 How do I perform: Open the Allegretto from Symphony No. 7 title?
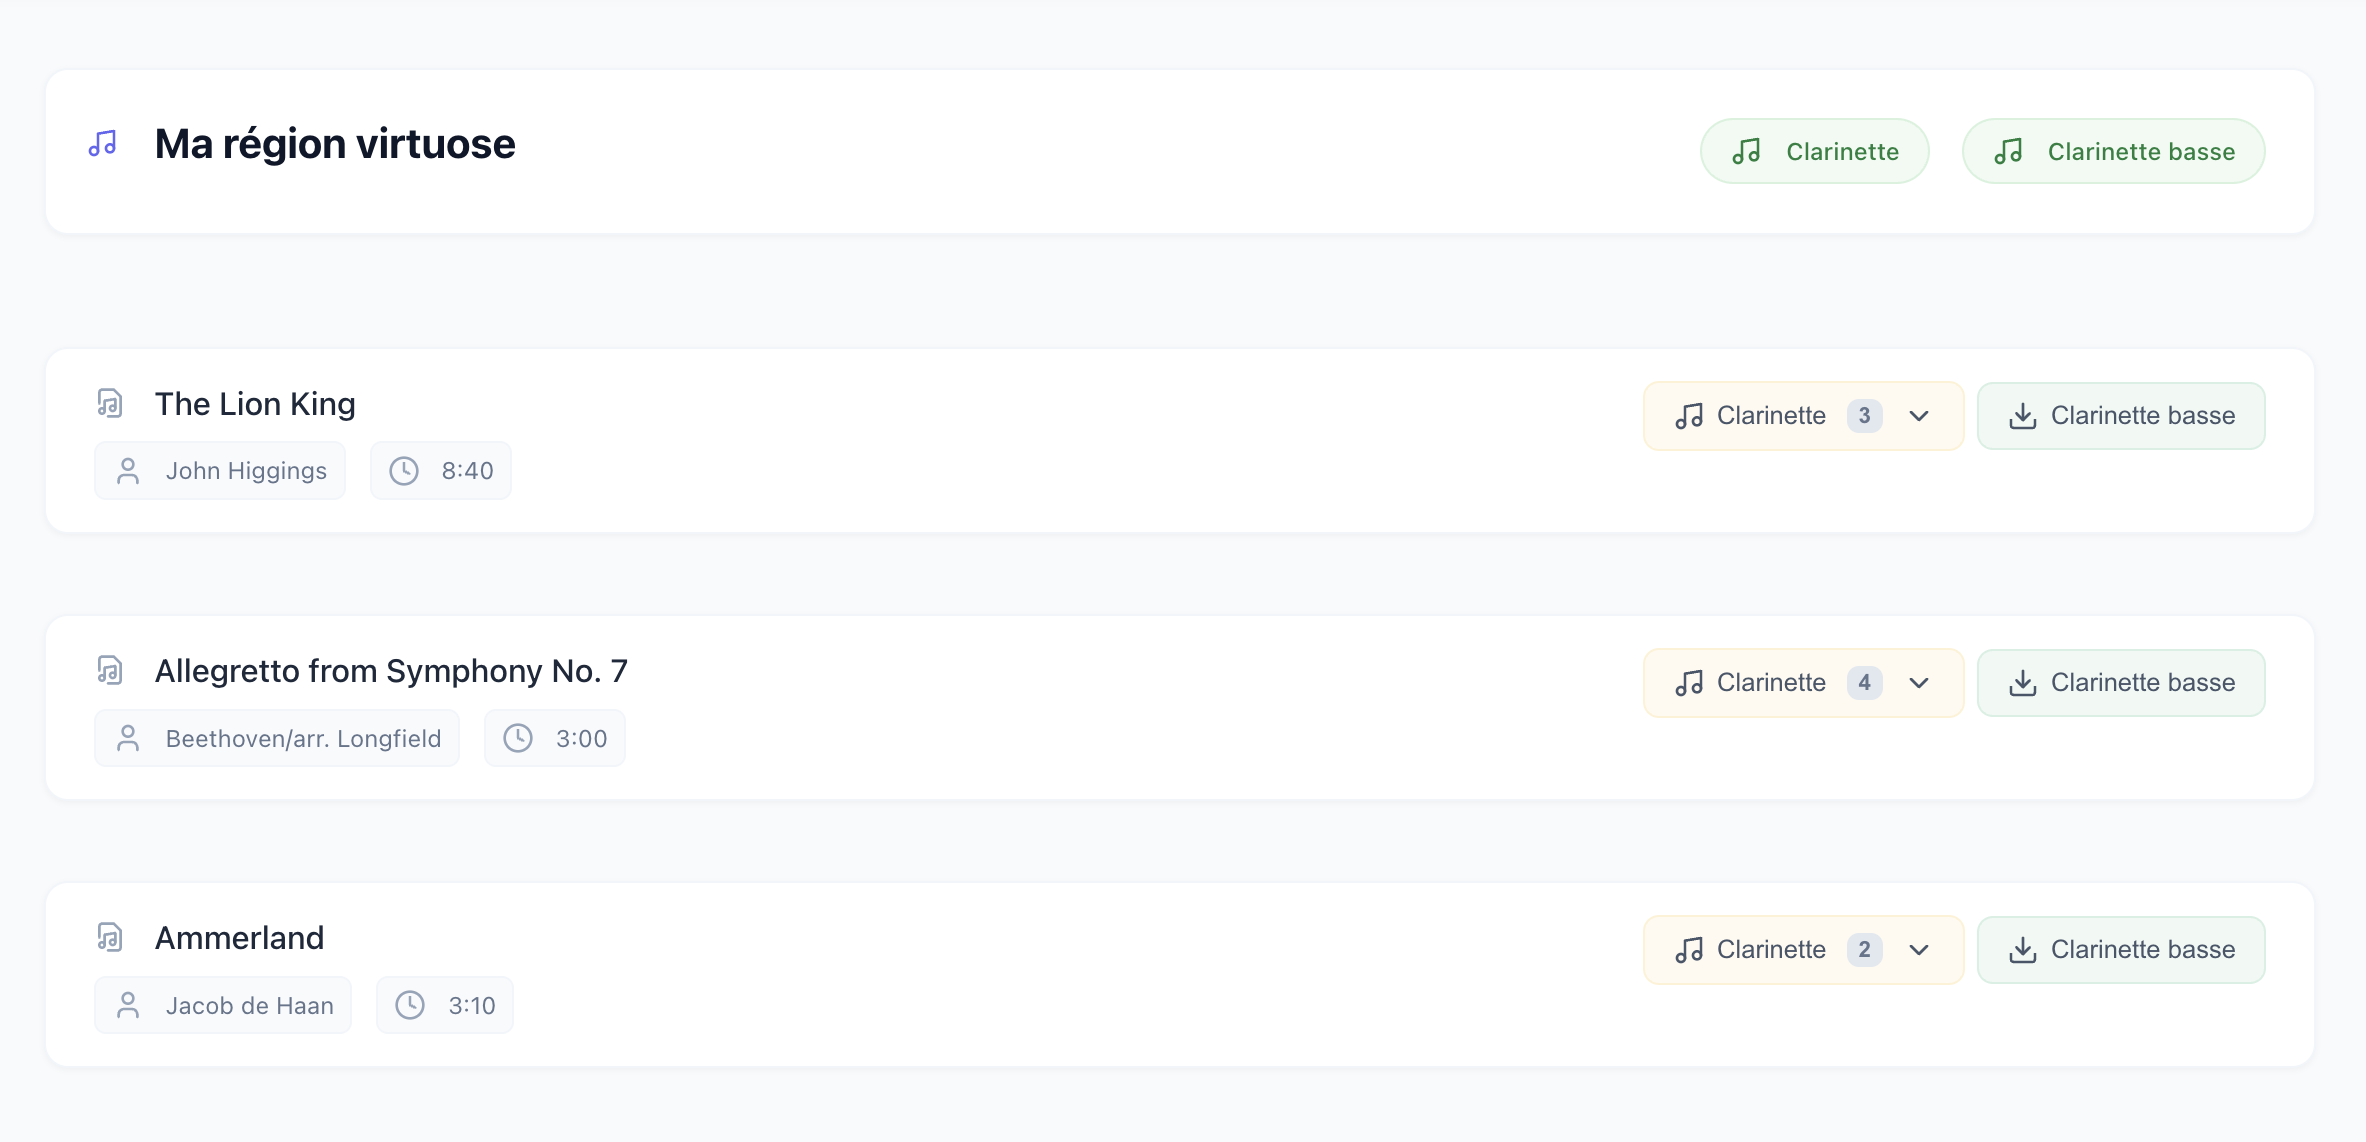[391, 671]
